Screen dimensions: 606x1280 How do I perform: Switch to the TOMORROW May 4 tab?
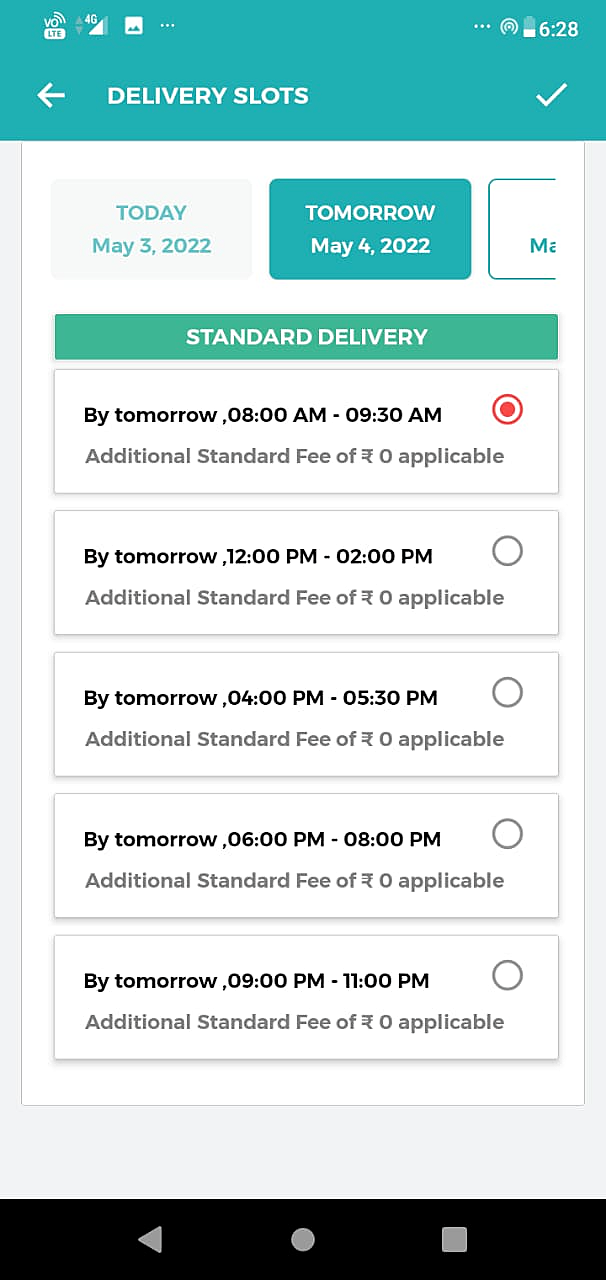pos(370,229)
